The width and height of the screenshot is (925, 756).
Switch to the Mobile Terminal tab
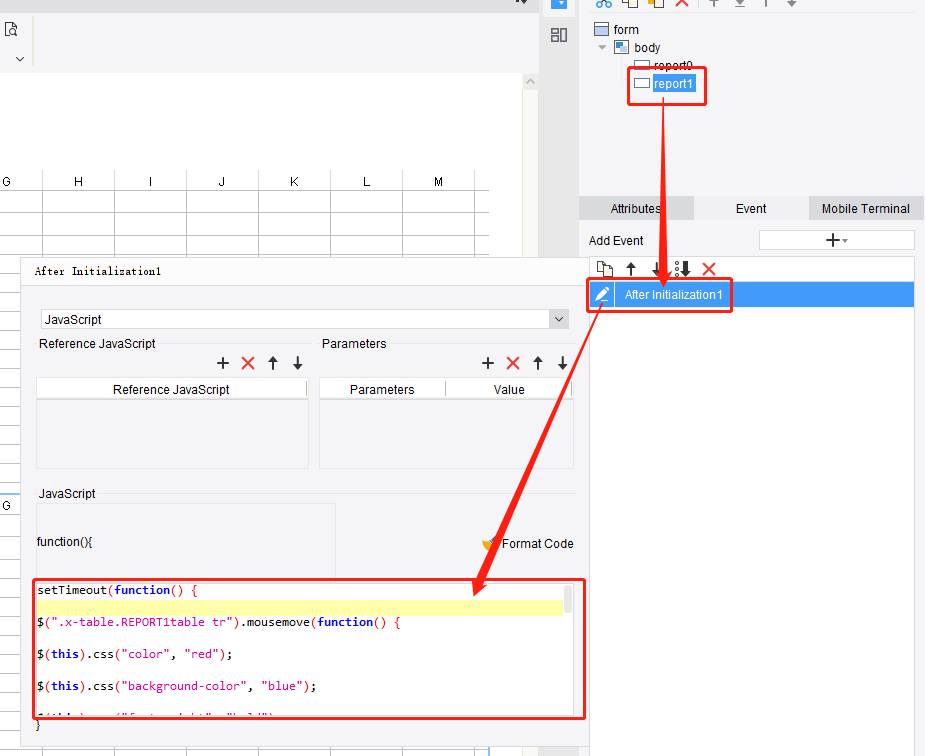[865, 208]
